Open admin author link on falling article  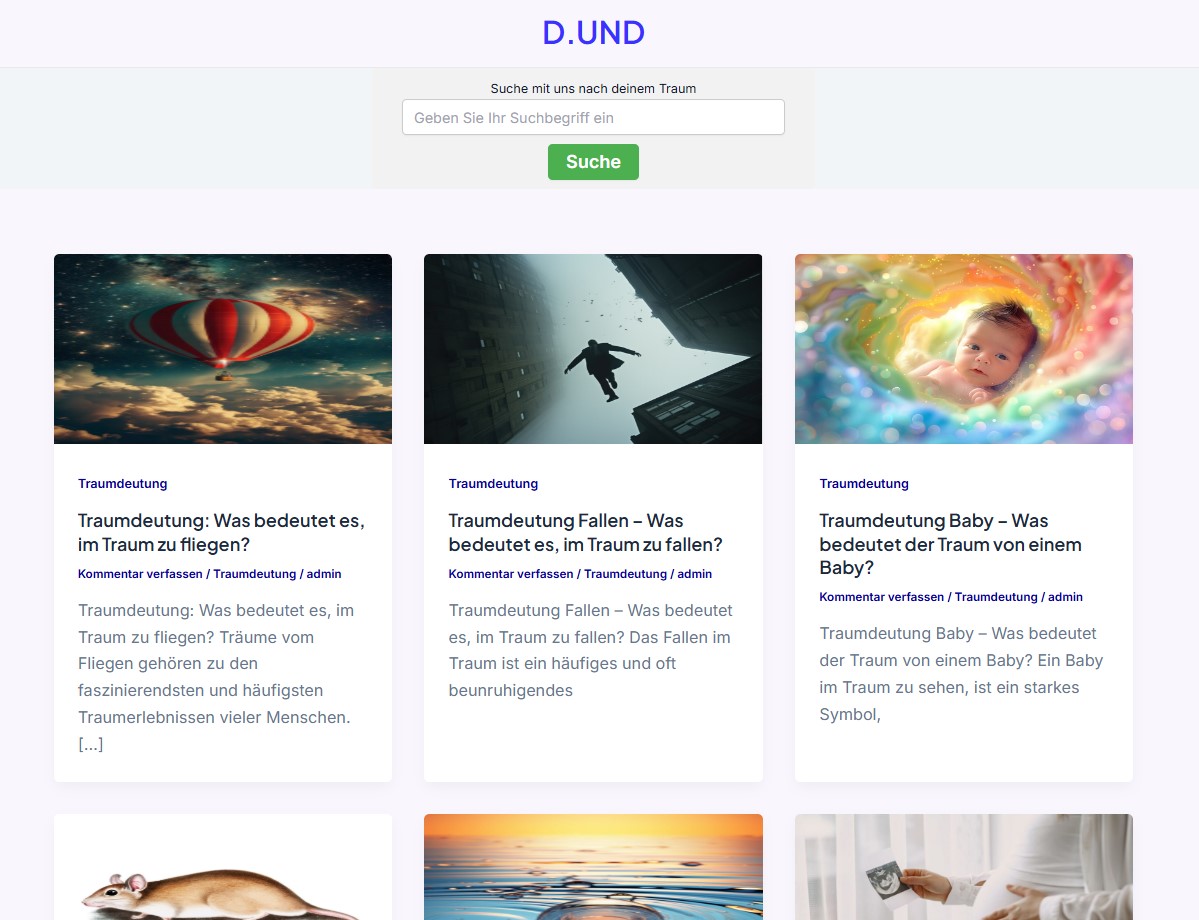pyautogui.click(x=694, y=574)
